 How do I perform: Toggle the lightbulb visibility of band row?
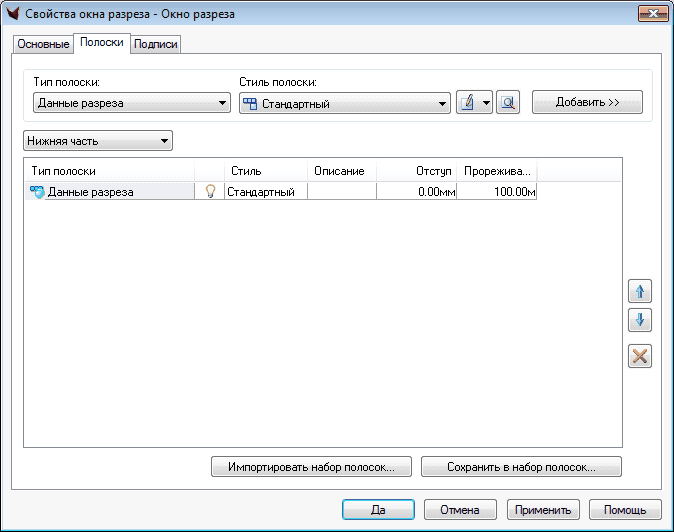pos(210,191)
